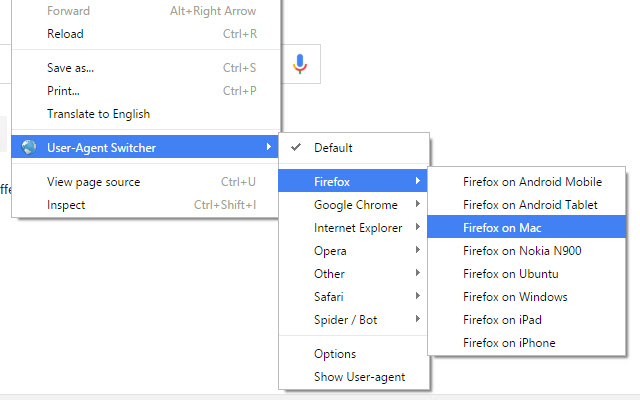Click the voice search microphone icon

pyautogui.click(x=299, y=64)
